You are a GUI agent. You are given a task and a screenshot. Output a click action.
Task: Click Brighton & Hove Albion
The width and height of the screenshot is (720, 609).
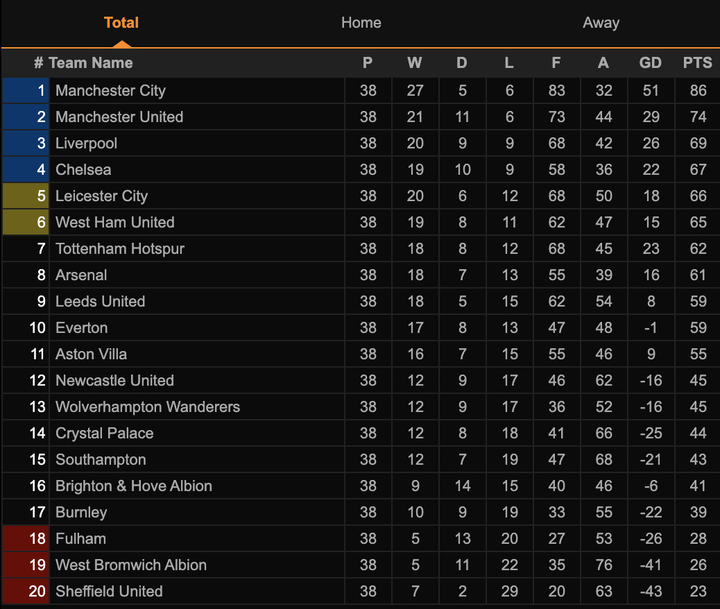click(133, 486)
